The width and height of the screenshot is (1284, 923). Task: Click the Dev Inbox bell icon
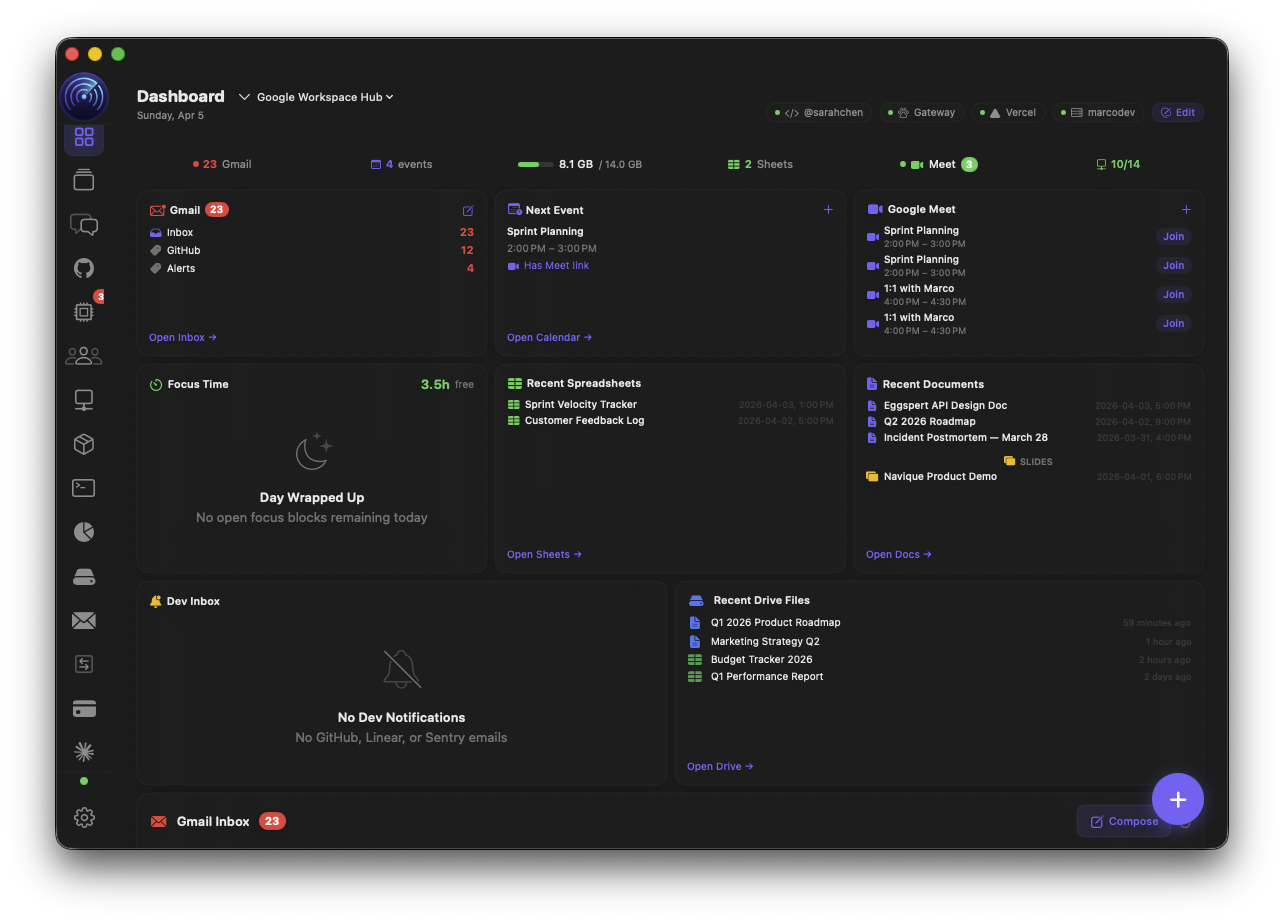coord(156,601)
